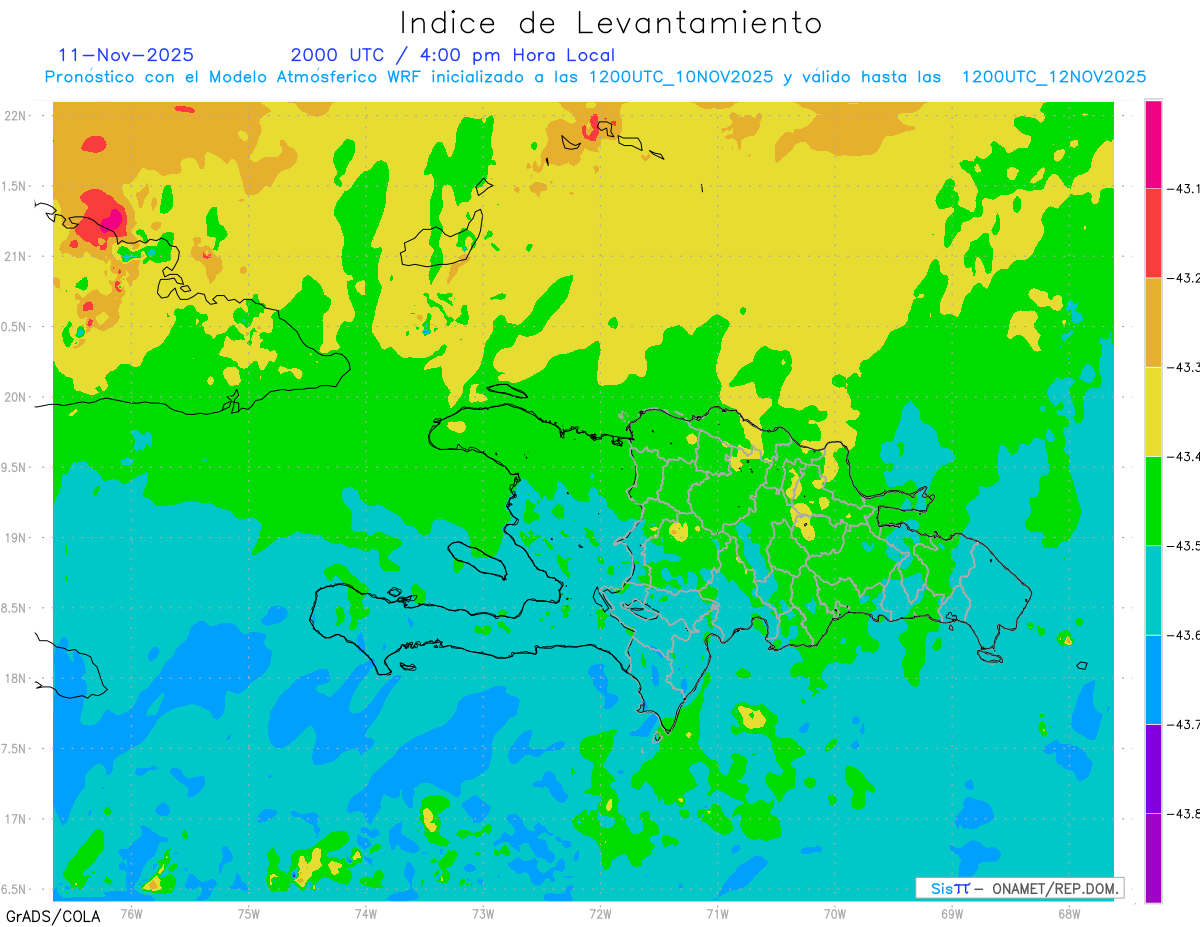Image resolution: width=1200 pixels, height=927 pixels.
Task: Click the '-43.1' color bar value
Action: pos(1184,189)
